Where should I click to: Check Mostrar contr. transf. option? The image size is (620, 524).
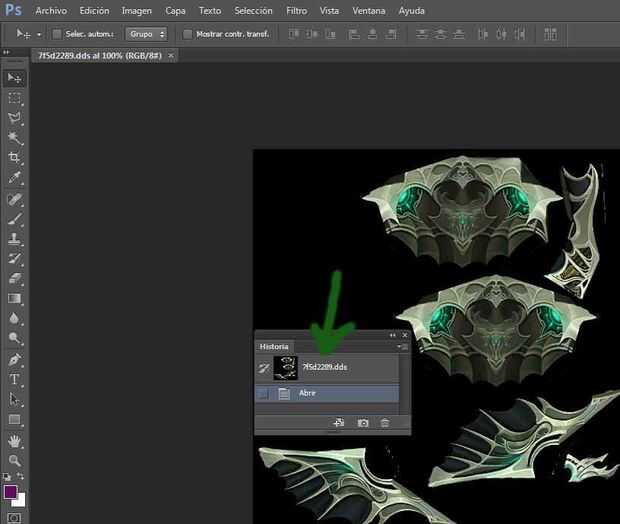tap(187, 34)
